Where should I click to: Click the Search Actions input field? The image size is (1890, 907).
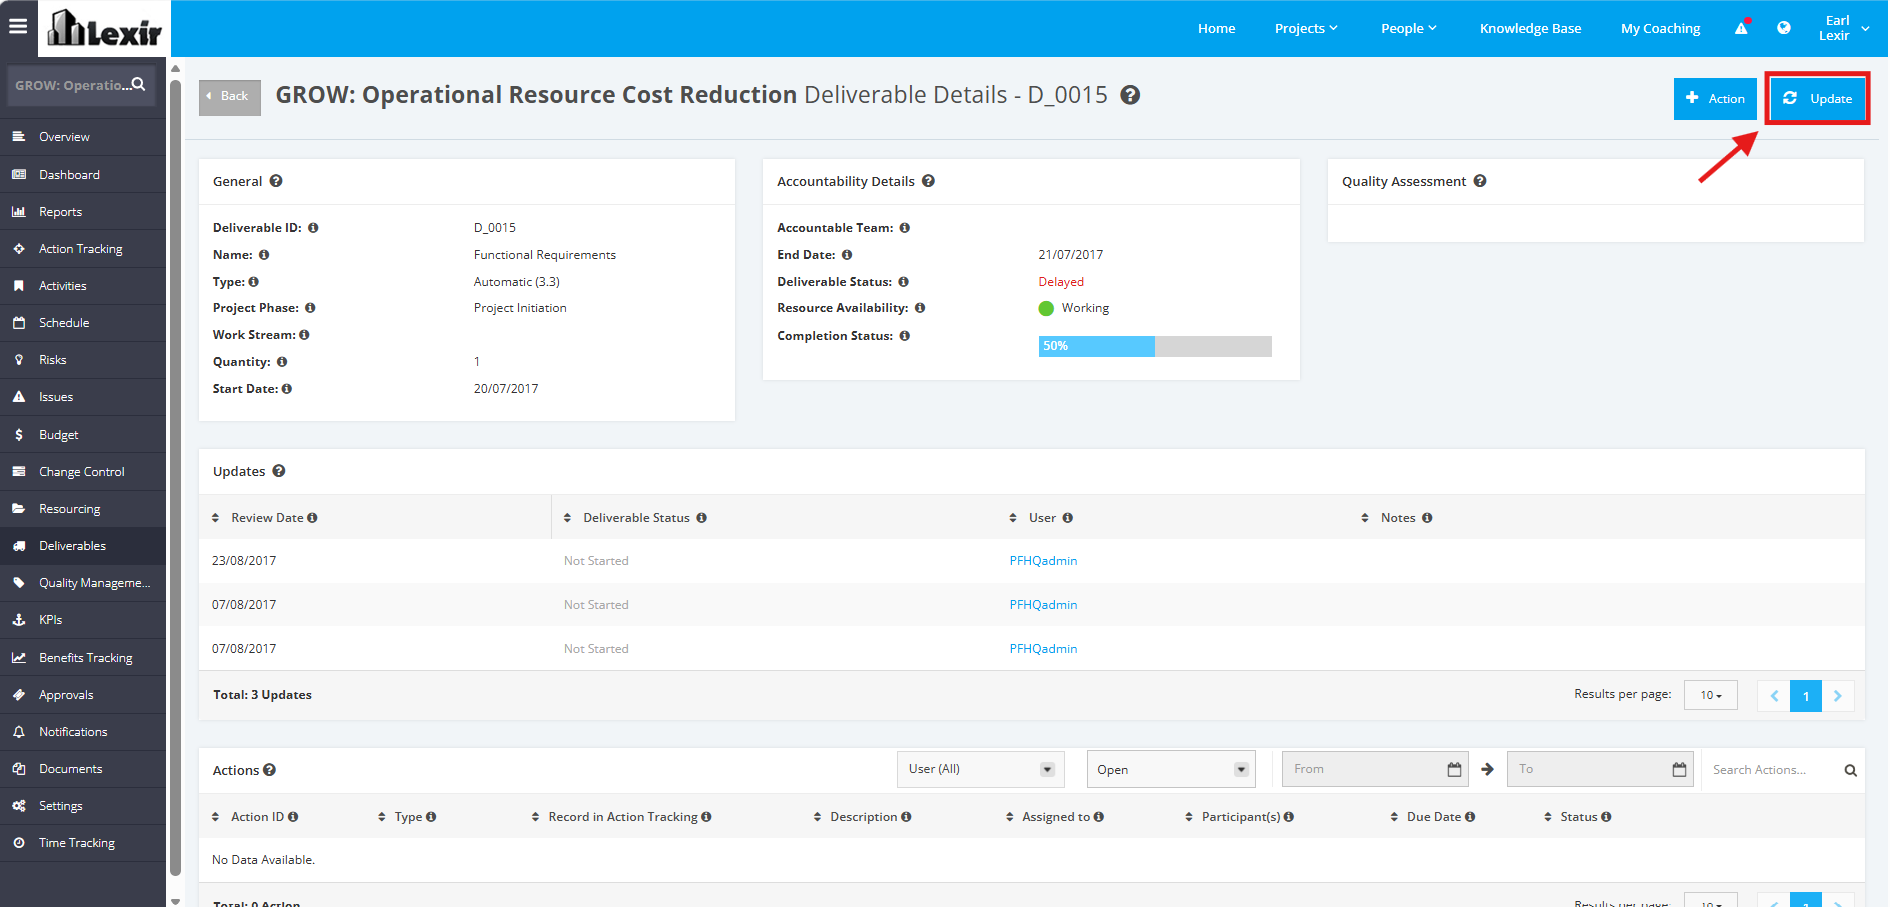pos(1772,770)
